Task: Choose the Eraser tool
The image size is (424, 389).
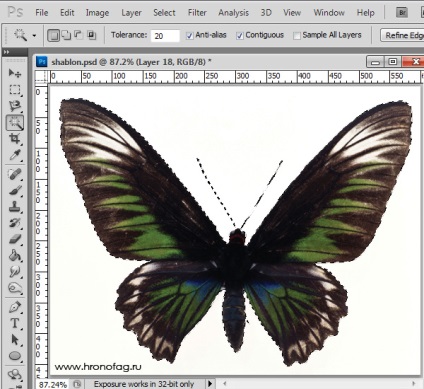Action: (15, 239)
